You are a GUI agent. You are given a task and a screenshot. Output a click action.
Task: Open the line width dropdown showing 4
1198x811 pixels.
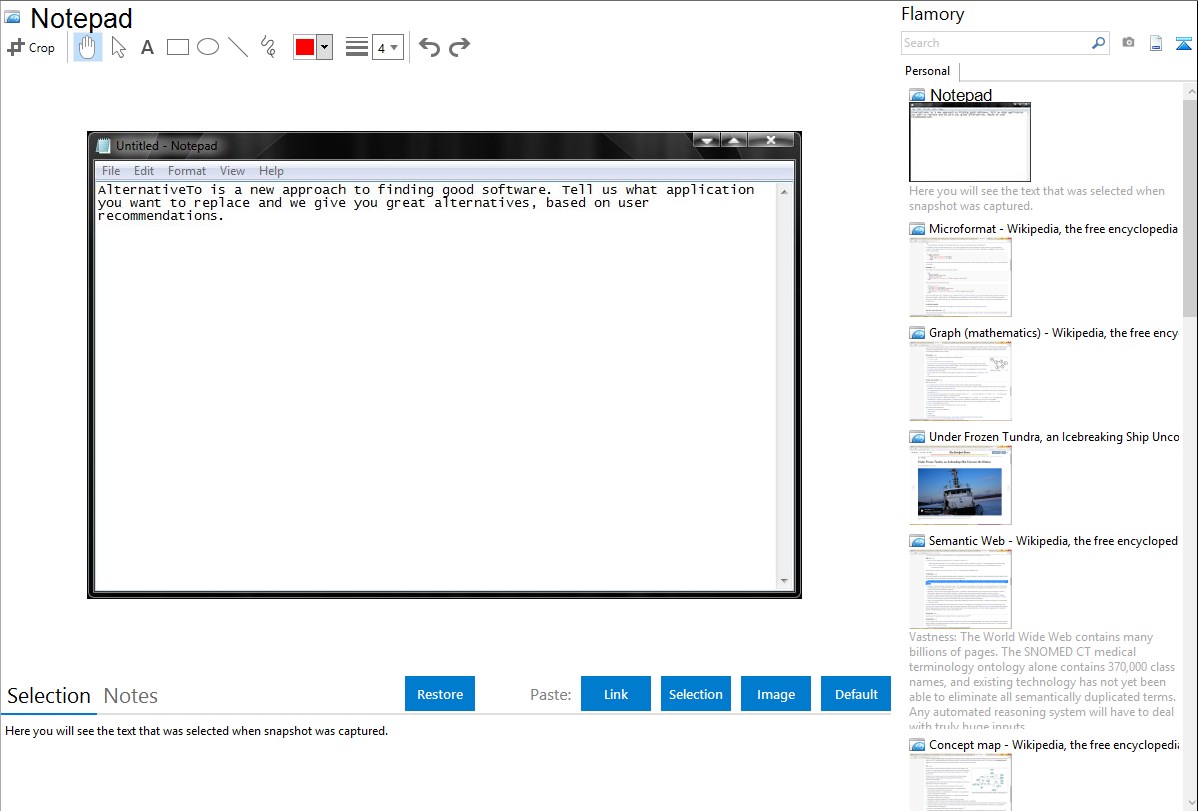click(387, 47)
